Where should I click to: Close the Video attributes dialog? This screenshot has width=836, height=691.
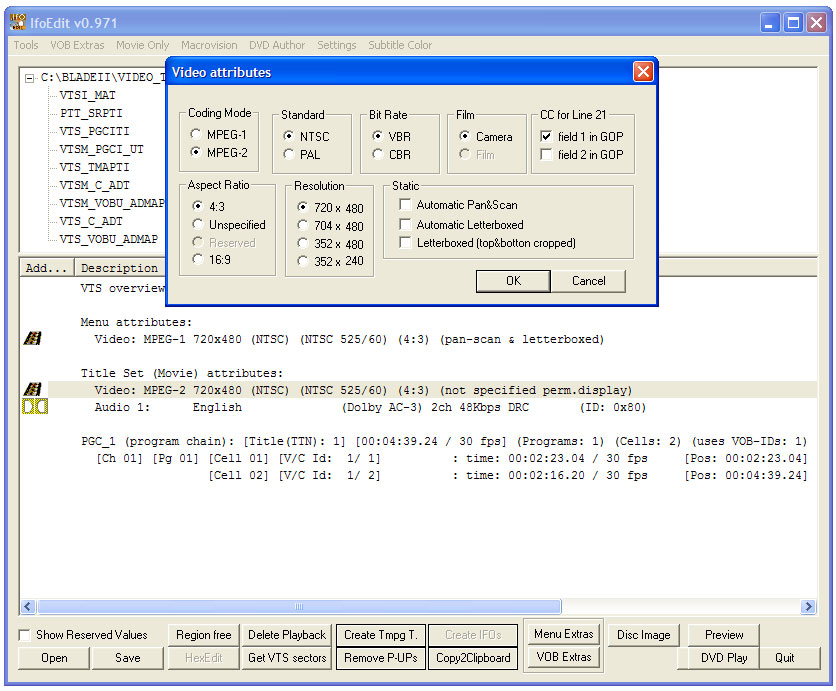(643, 71)
